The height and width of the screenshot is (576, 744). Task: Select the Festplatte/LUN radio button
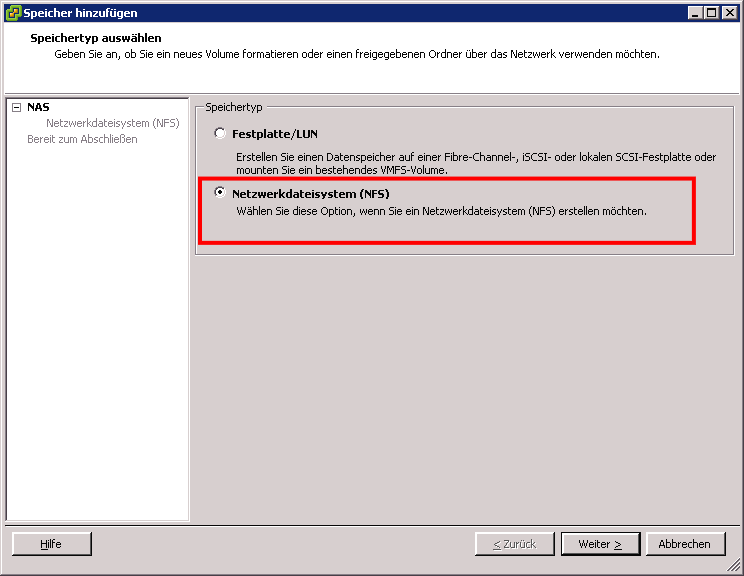coord(220,134)
